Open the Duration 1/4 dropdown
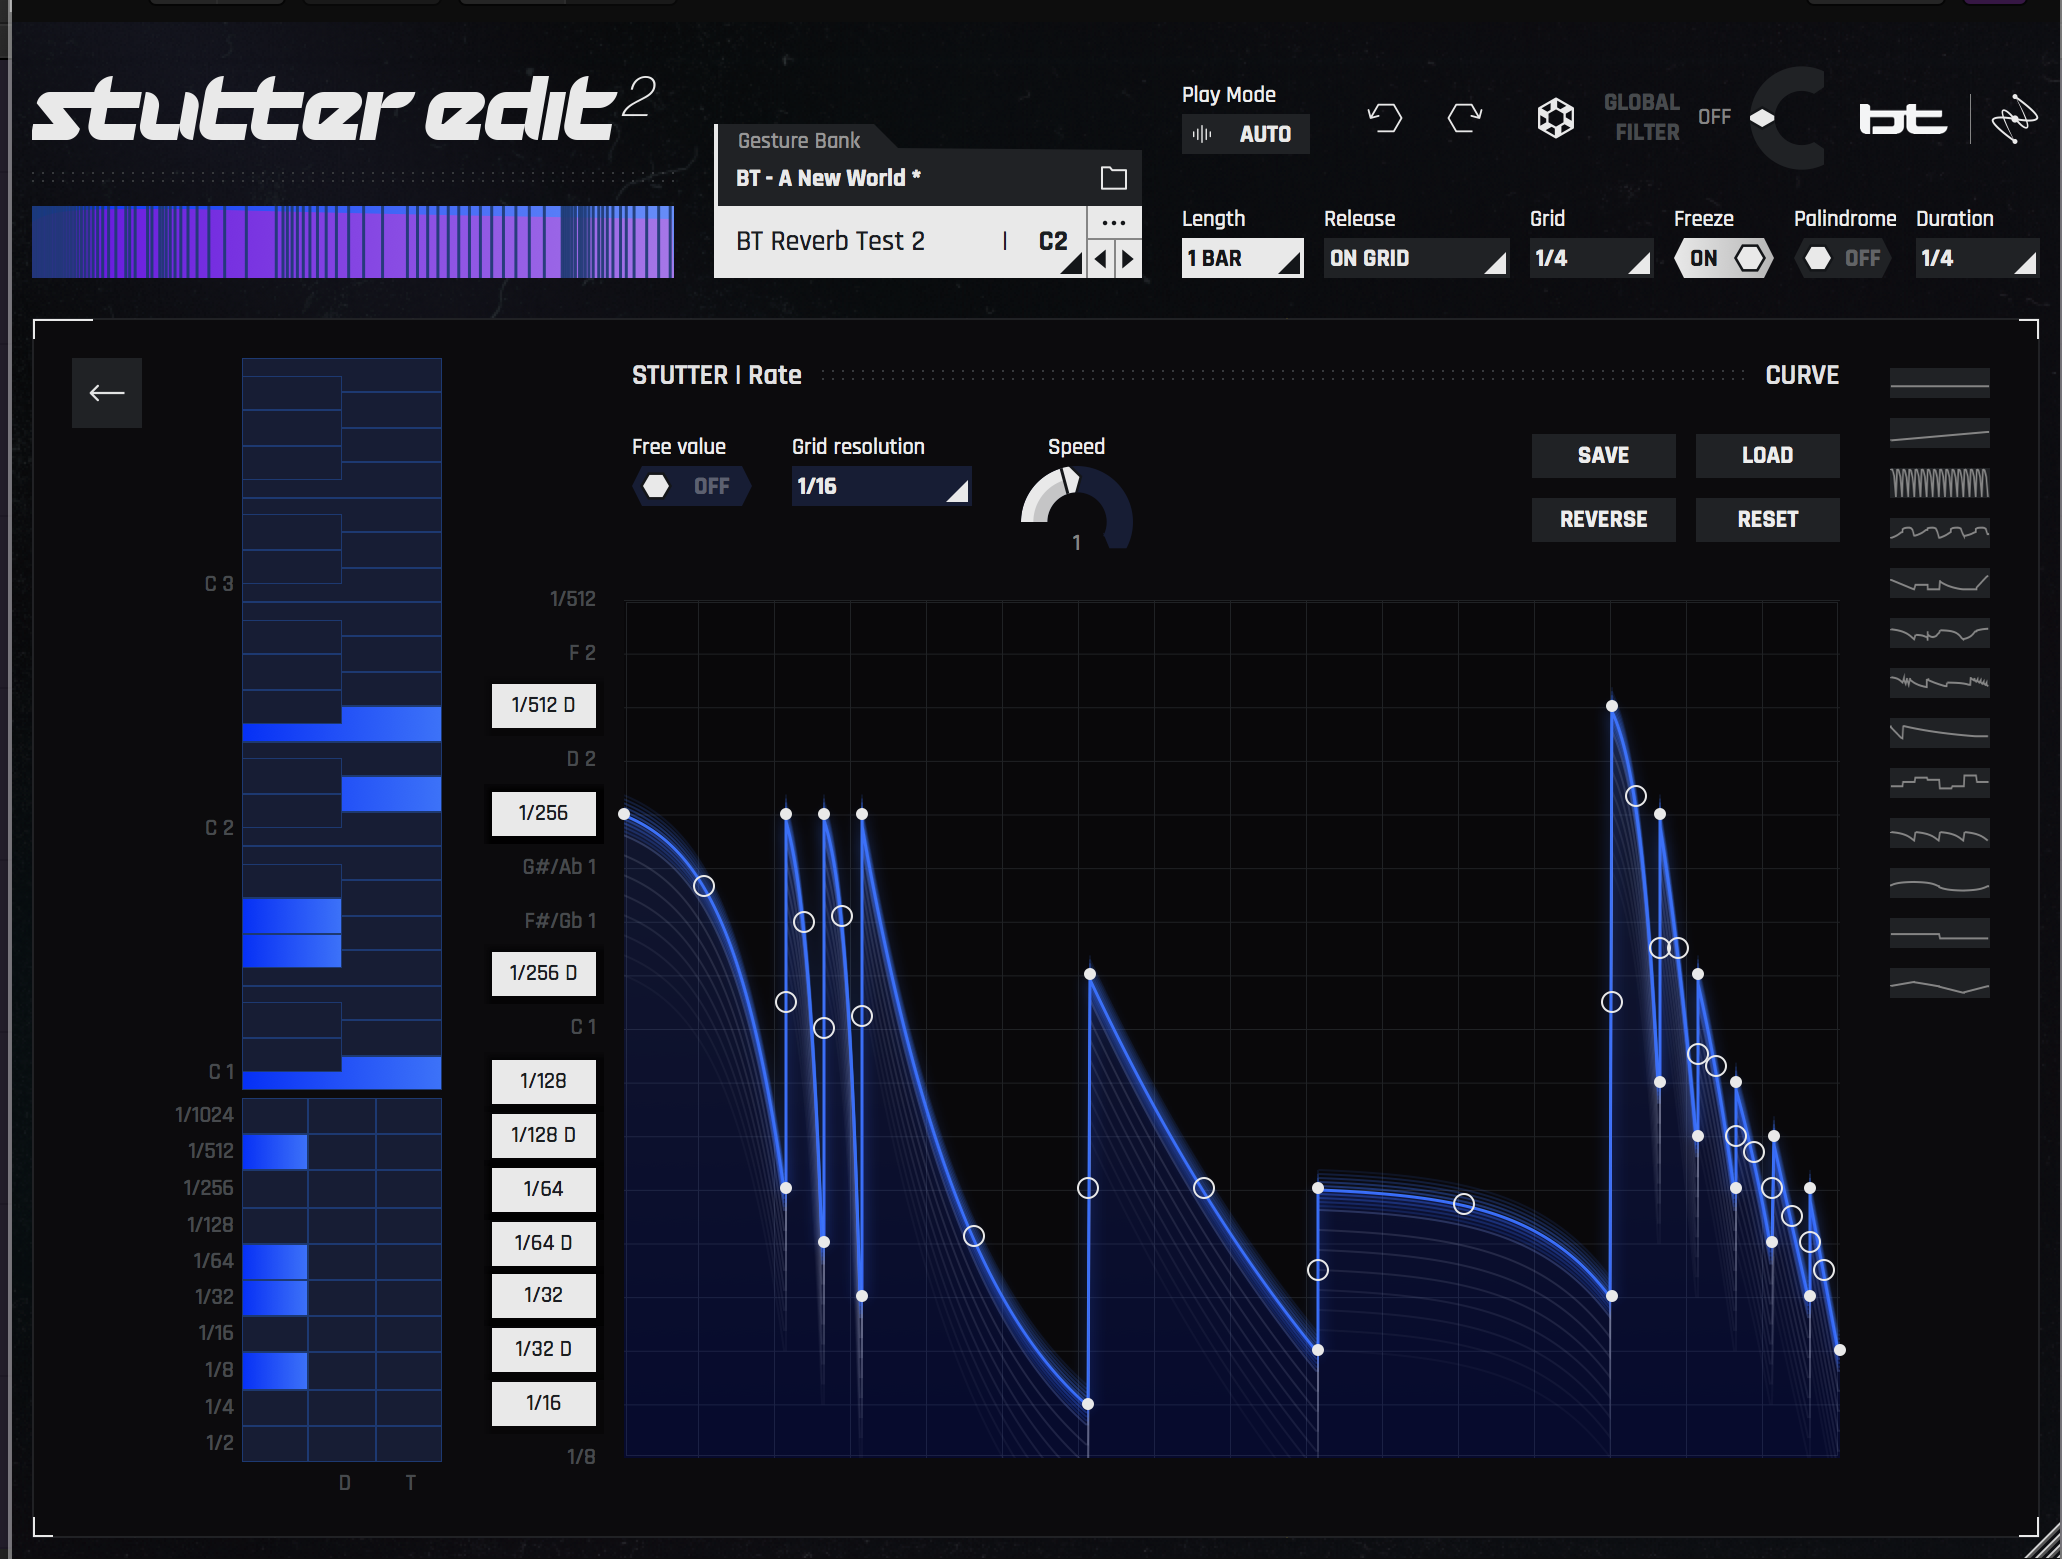The width and height of the screenshot is (2062, 1559). tap(1976, 258)
